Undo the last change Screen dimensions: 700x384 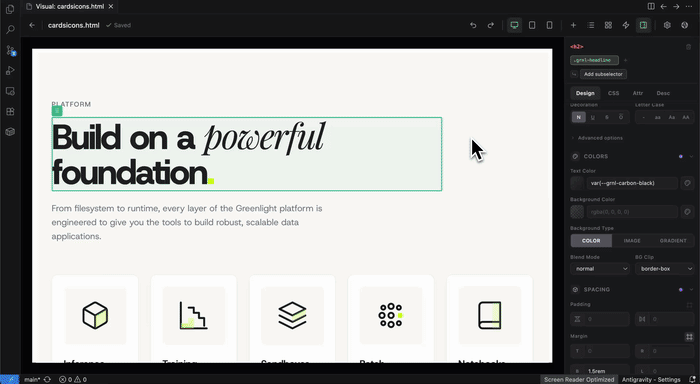pyautogui.click(x=473, y=25)
